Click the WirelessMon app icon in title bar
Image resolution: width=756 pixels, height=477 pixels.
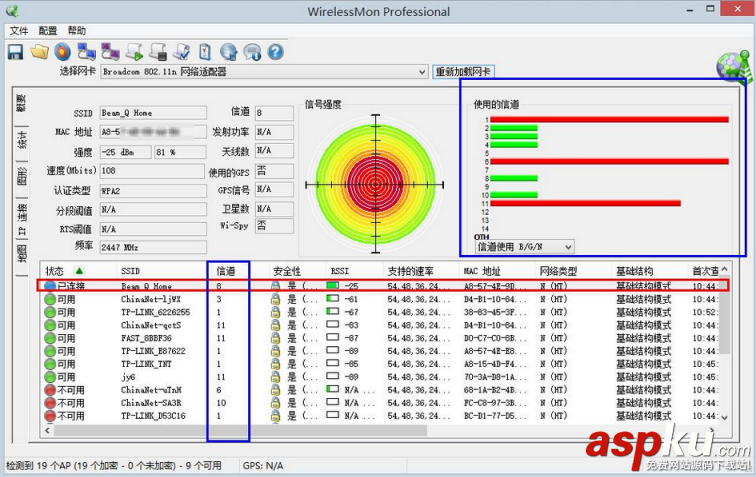[x=13, y=11]
